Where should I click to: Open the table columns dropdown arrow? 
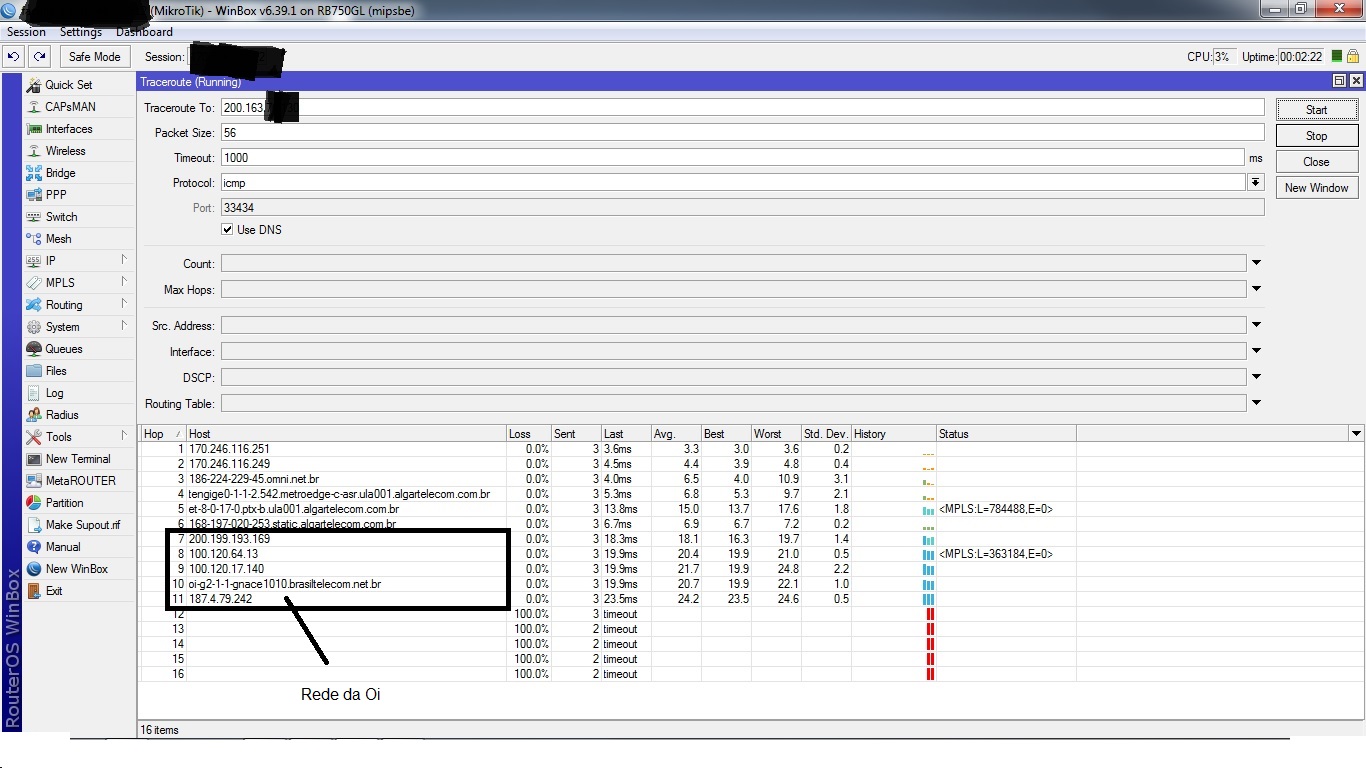coord(1356,434)
